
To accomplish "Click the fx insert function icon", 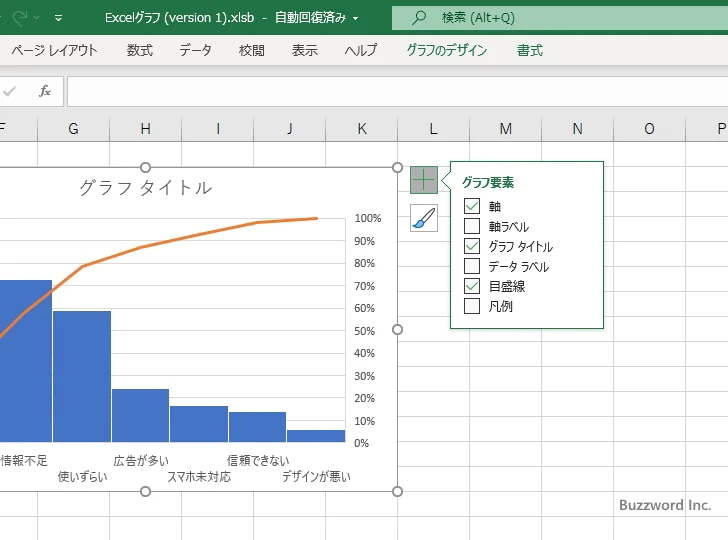I will click(45, 91).
